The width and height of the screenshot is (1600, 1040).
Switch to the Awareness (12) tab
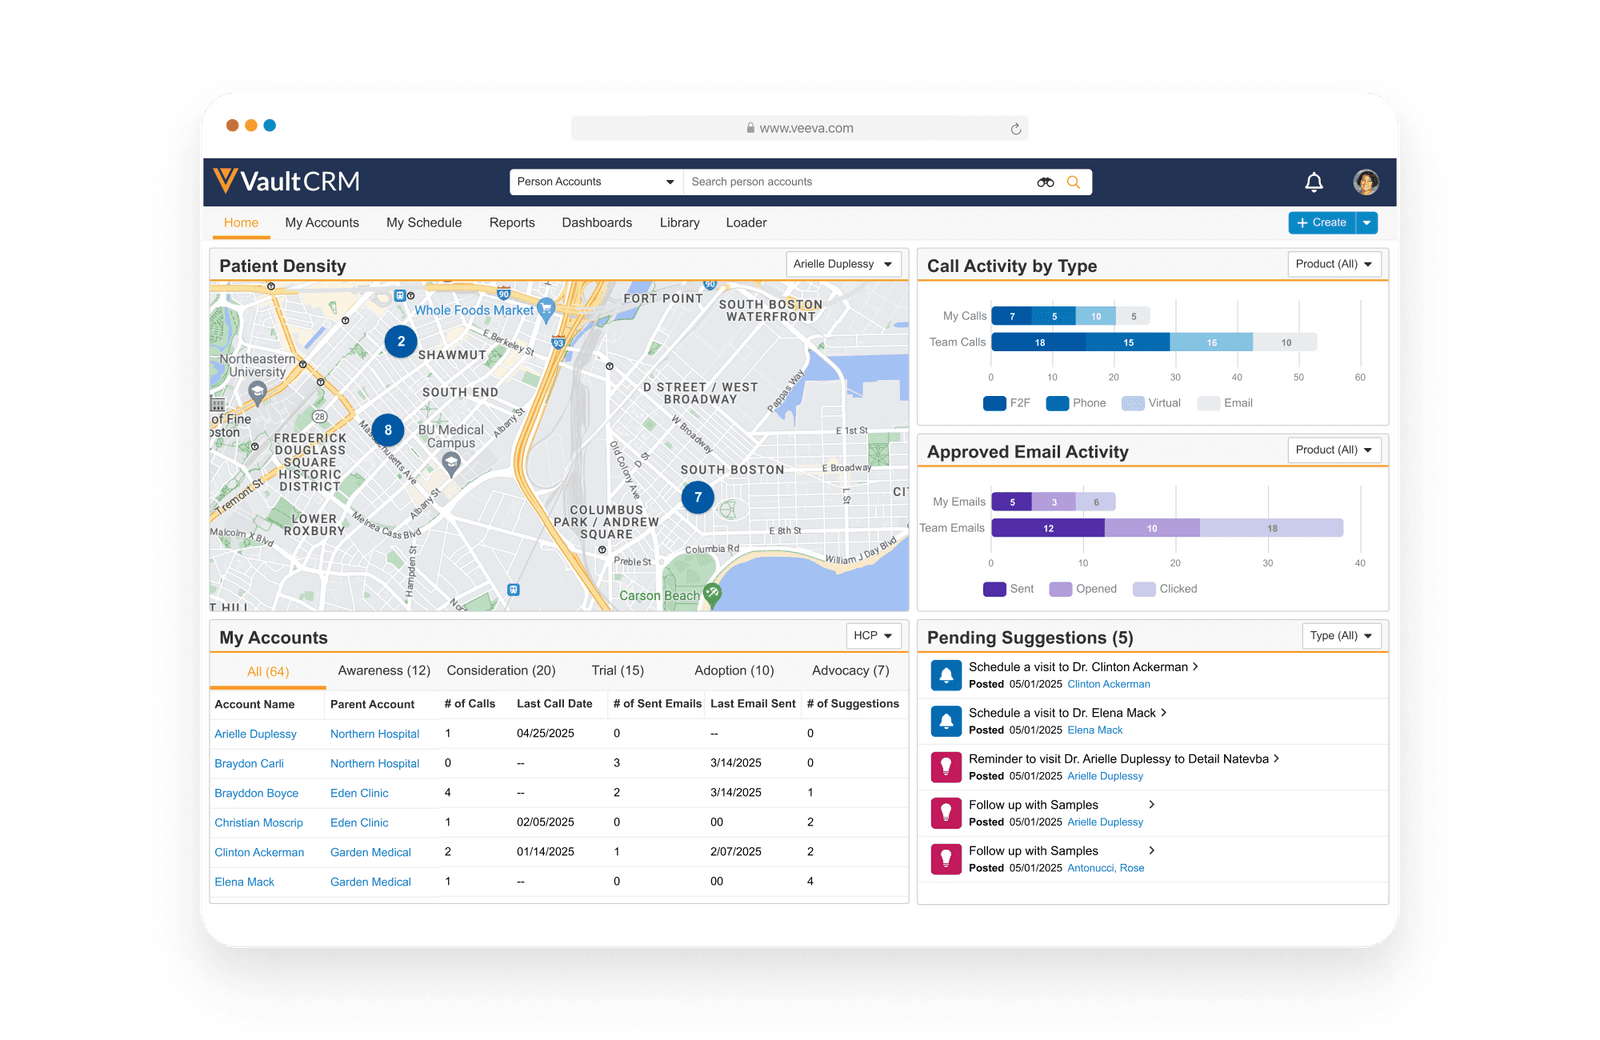384,671
